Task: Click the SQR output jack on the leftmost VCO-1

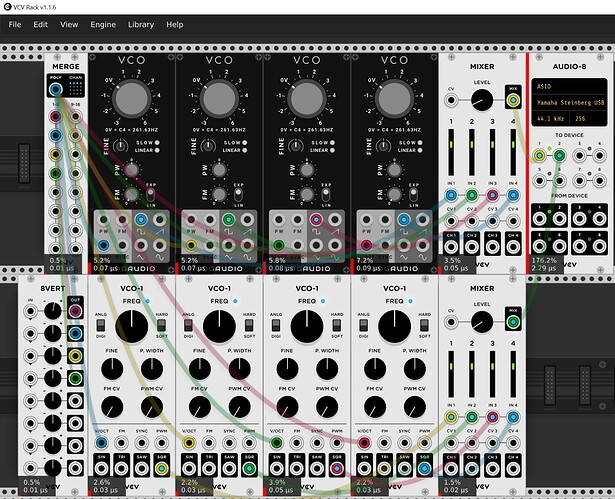Action: tap(162, 469)
